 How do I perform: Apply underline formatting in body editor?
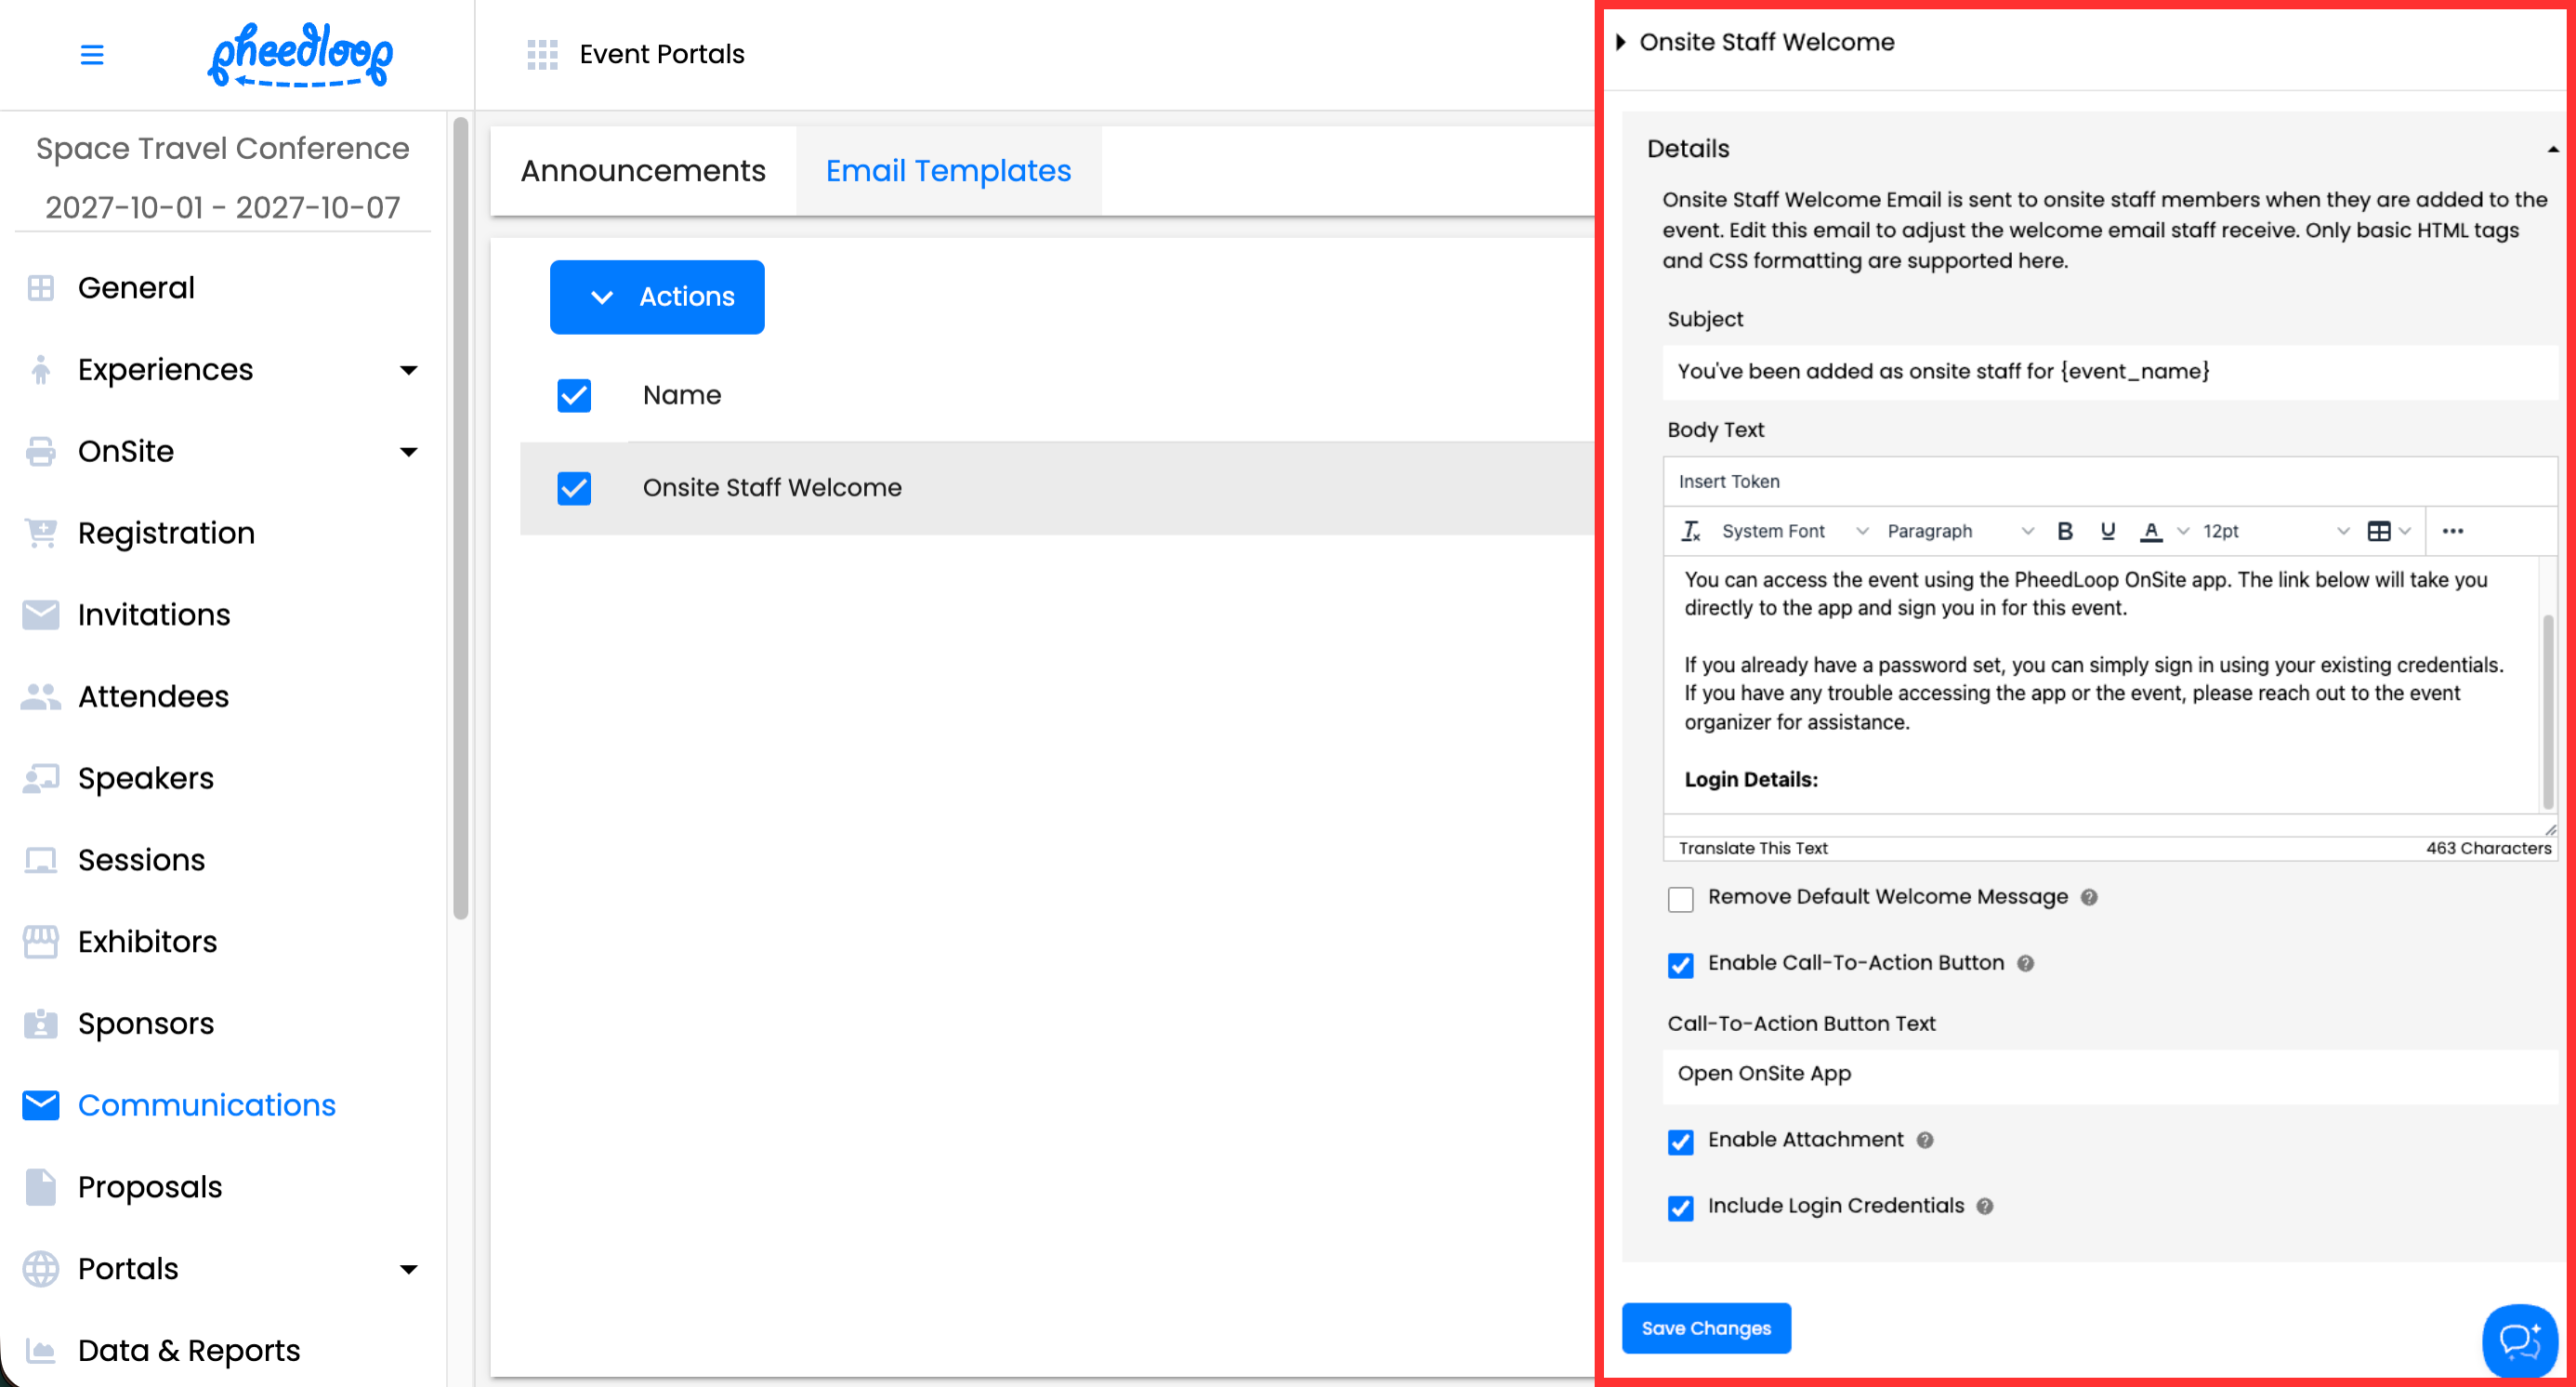(x=2108, y=531)
